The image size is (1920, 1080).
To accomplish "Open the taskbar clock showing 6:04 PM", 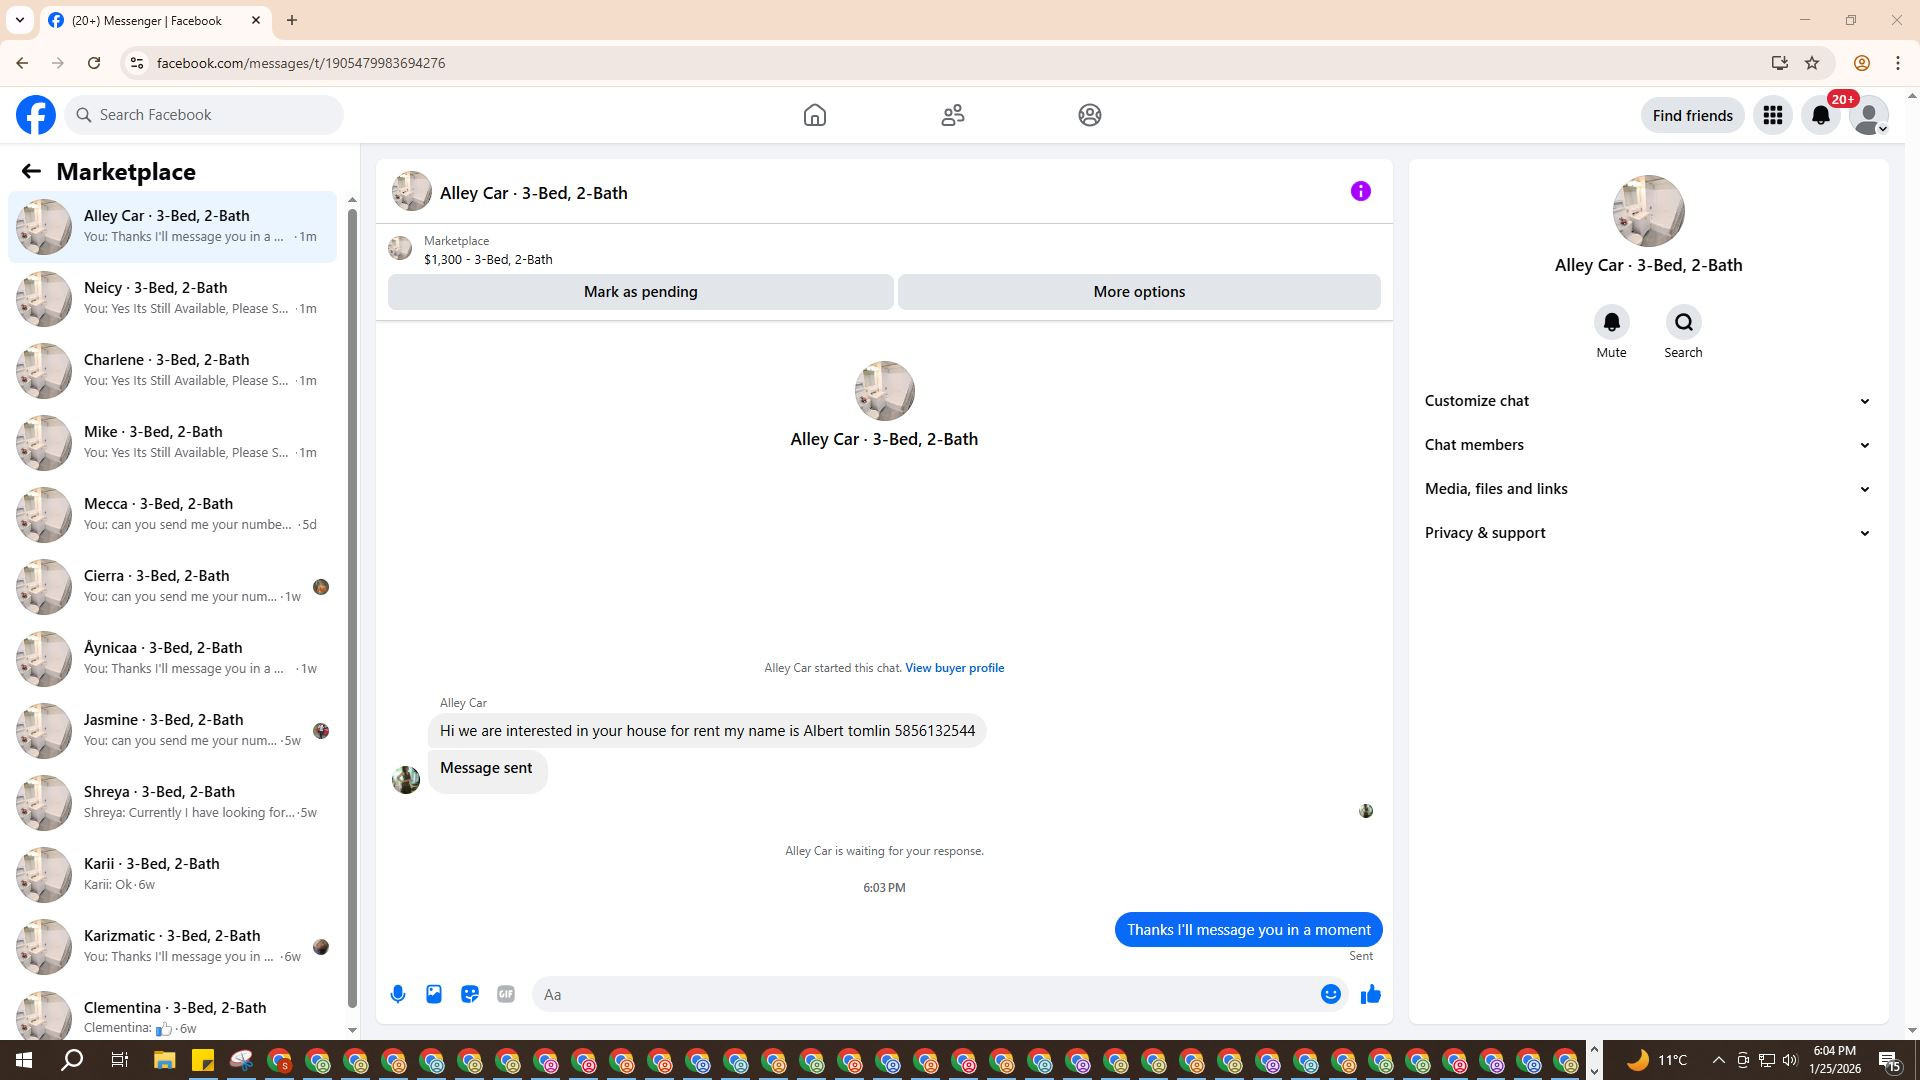I will coord(1834,1060).
